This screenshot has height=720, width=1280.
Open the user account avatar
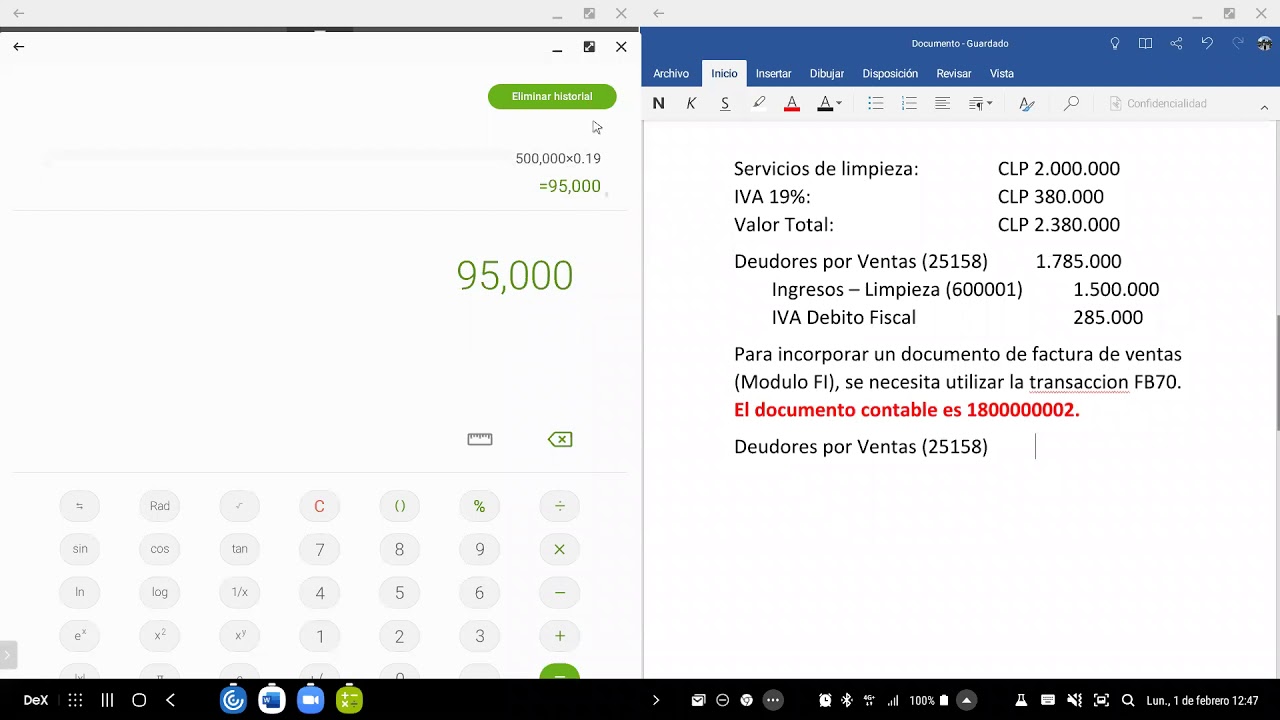(x=1264, y=43)
